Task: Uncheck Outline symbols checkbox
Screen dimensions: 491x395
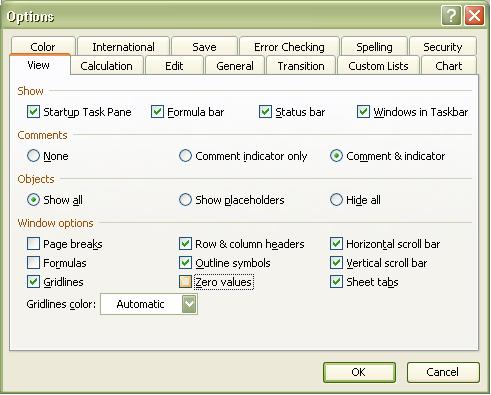Action: (185, 263)
